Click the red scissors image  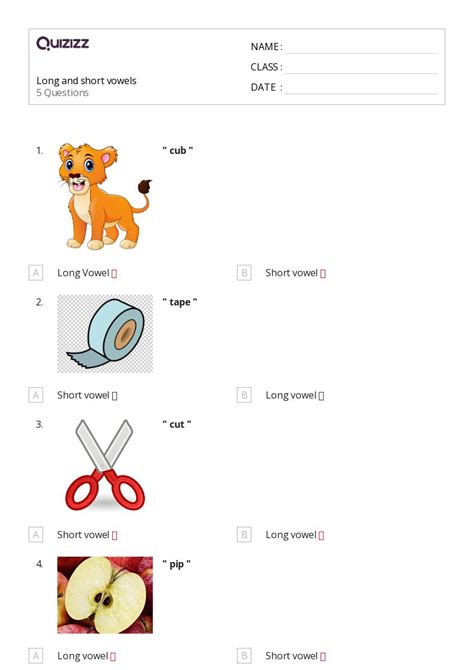(105, 465)
